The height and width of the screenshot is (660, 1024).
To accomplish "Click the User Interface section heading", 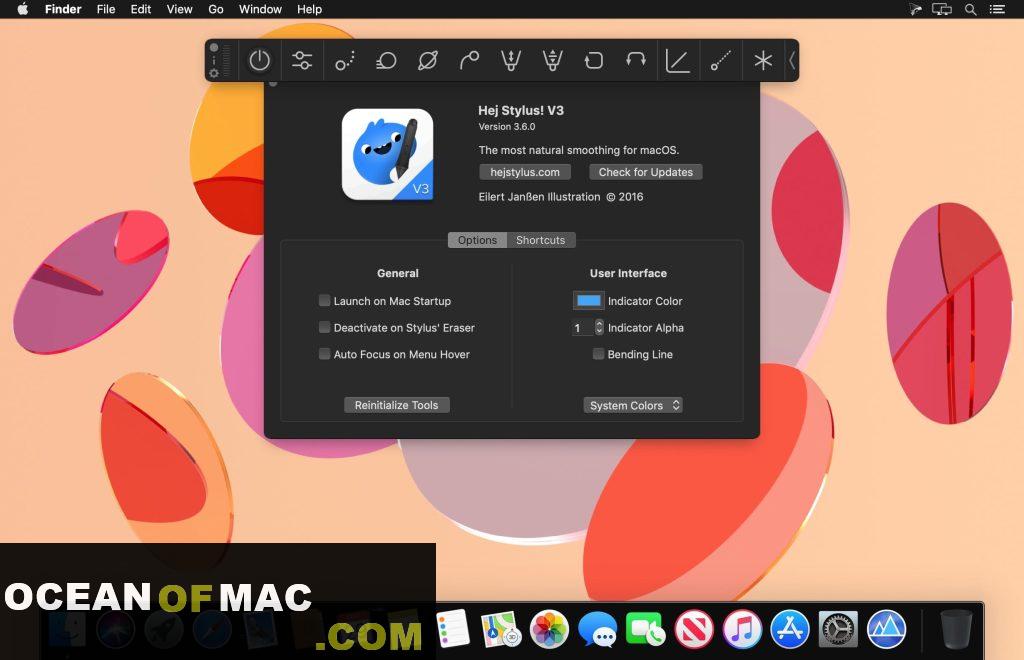I will [628, 274].
